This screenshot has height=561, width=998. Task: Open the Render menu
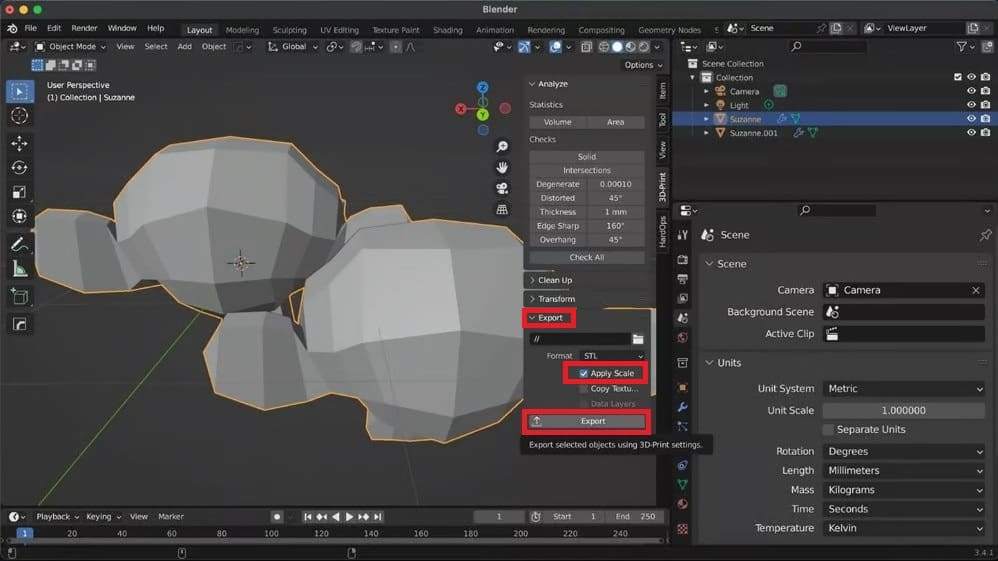(84, 29)
